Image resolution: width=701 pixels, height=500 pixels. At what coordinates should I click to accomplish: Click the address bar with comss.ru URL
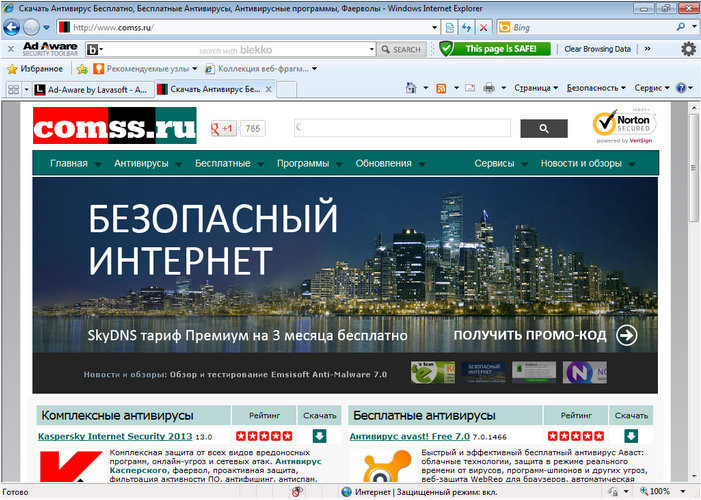pos(248,28)
